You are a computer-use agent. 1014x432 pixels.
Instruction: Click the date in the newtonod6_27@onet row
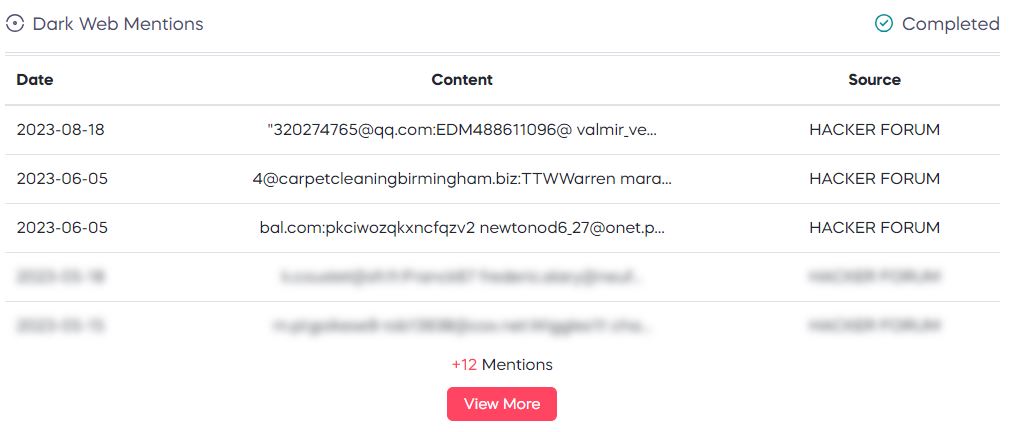coord(62,228)
